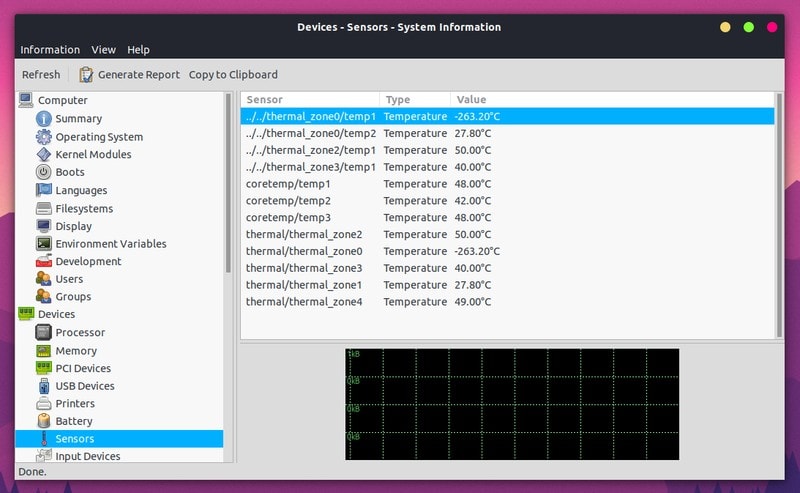
Task: Click the highlighted -263.20°C value cell
Action: 477,116
